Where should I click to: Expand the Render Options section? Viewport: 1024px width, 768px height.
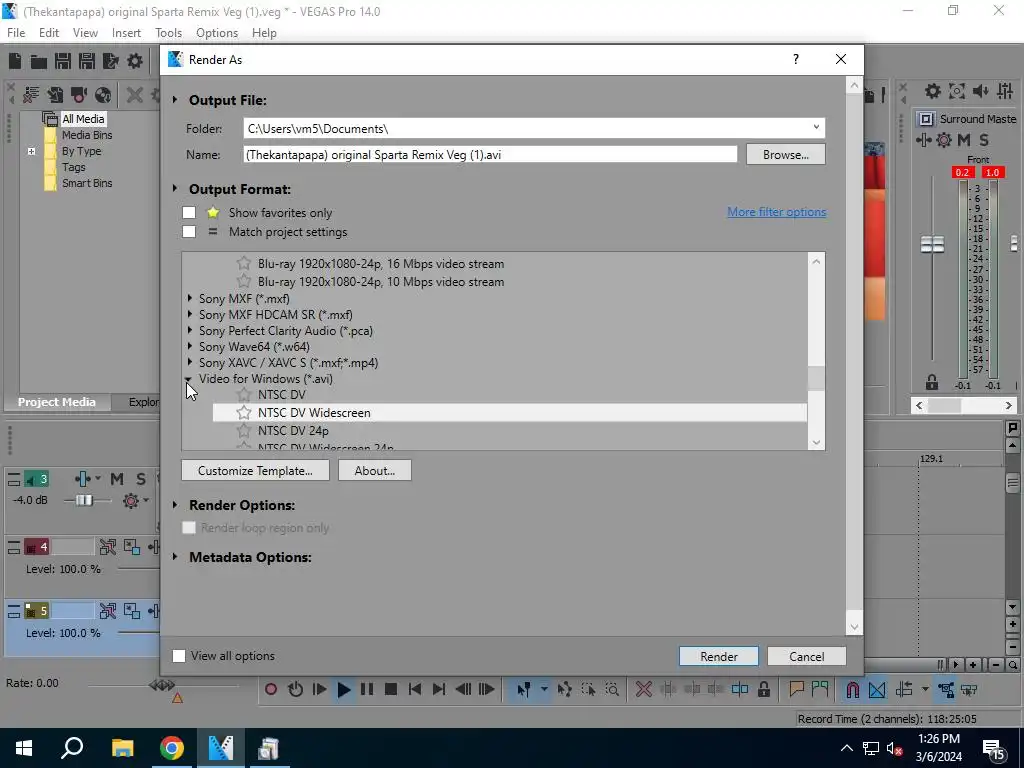click(175, 505)
